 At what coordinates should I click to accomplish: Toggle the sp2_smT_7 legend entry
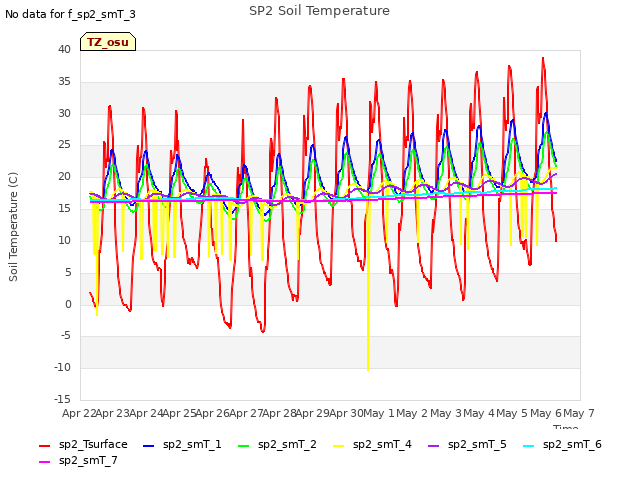[x=78, y=460]
